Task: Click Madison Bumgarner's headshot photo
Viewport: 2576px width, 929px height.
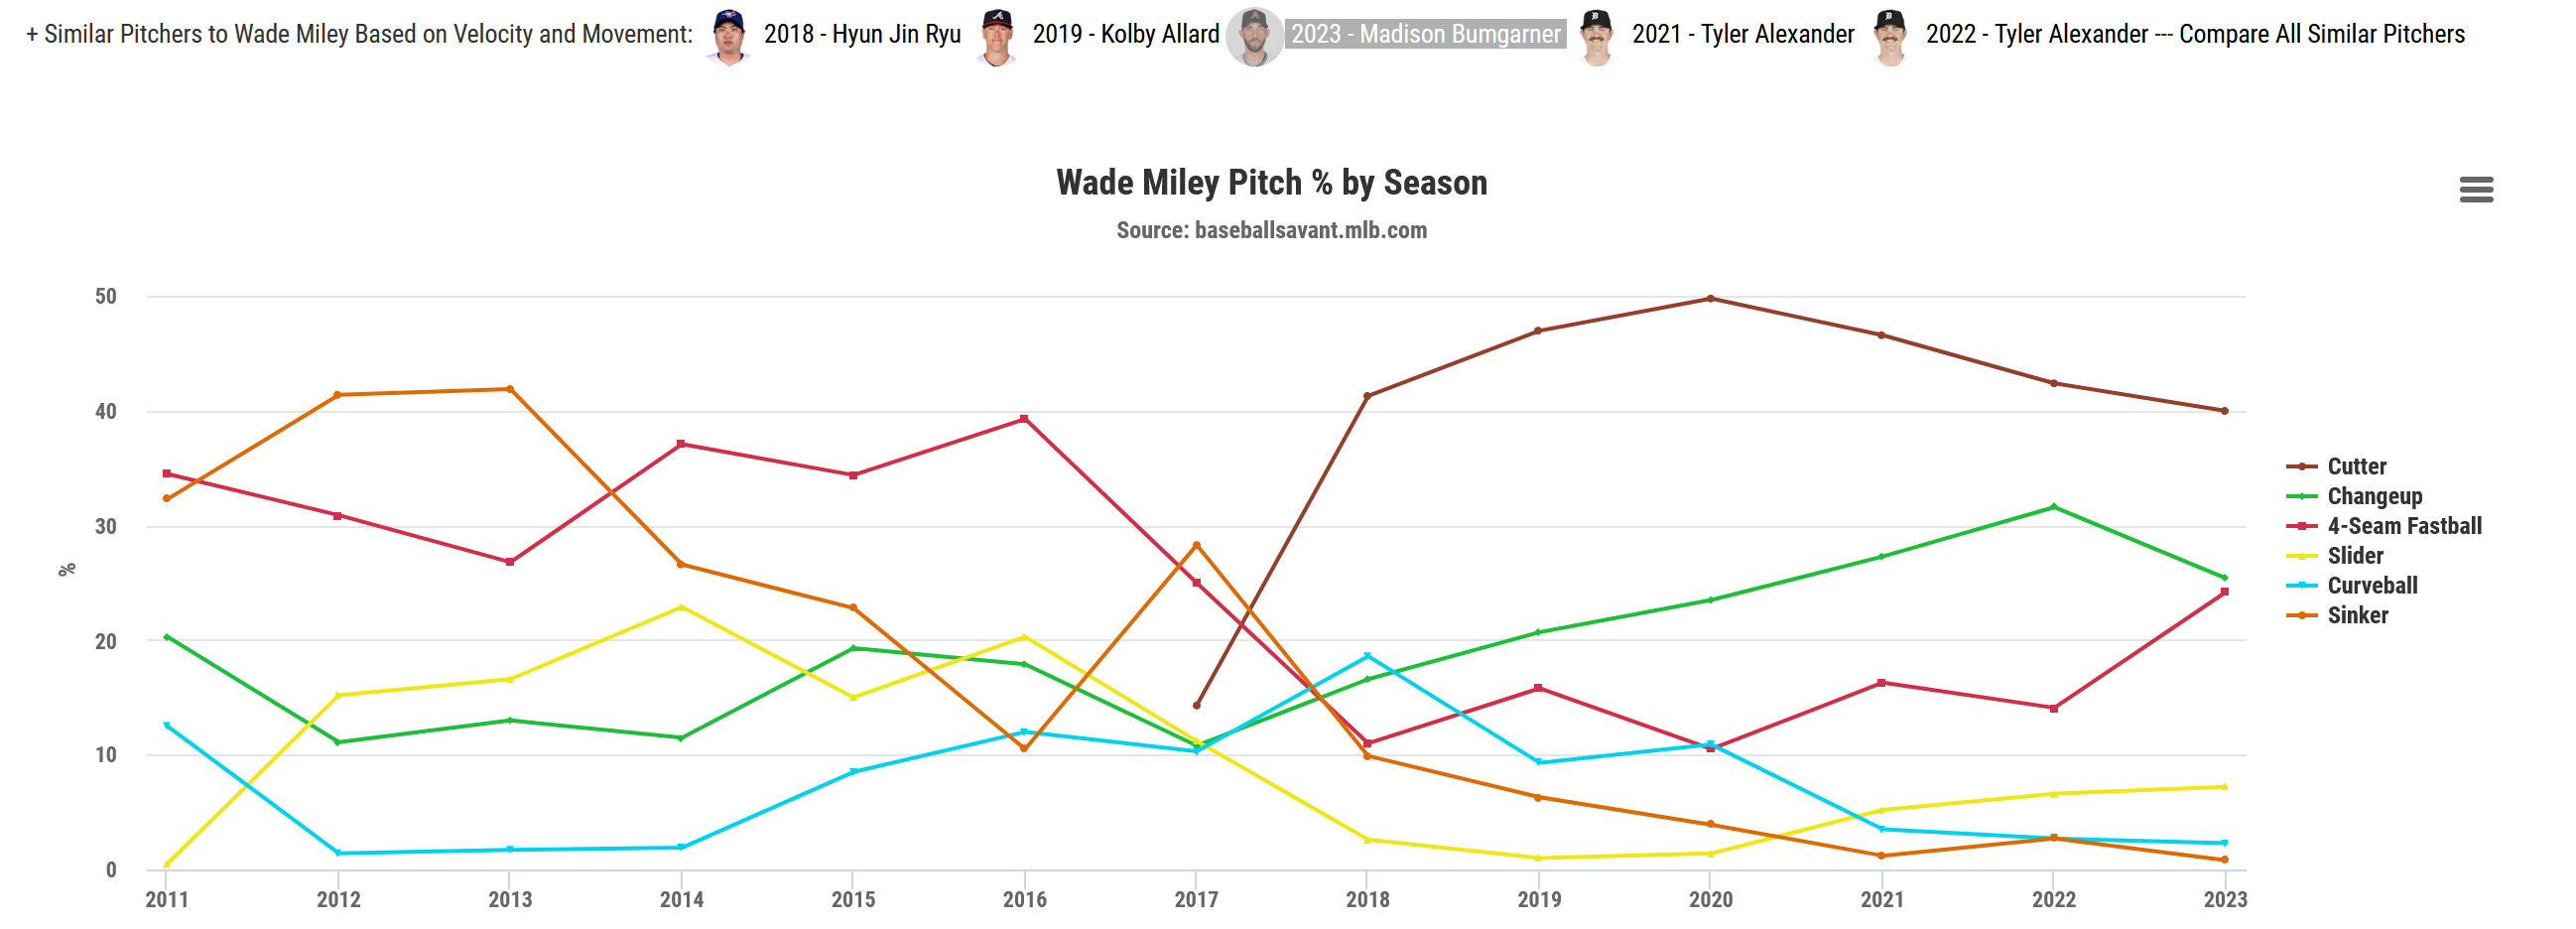Action: 1254,36
